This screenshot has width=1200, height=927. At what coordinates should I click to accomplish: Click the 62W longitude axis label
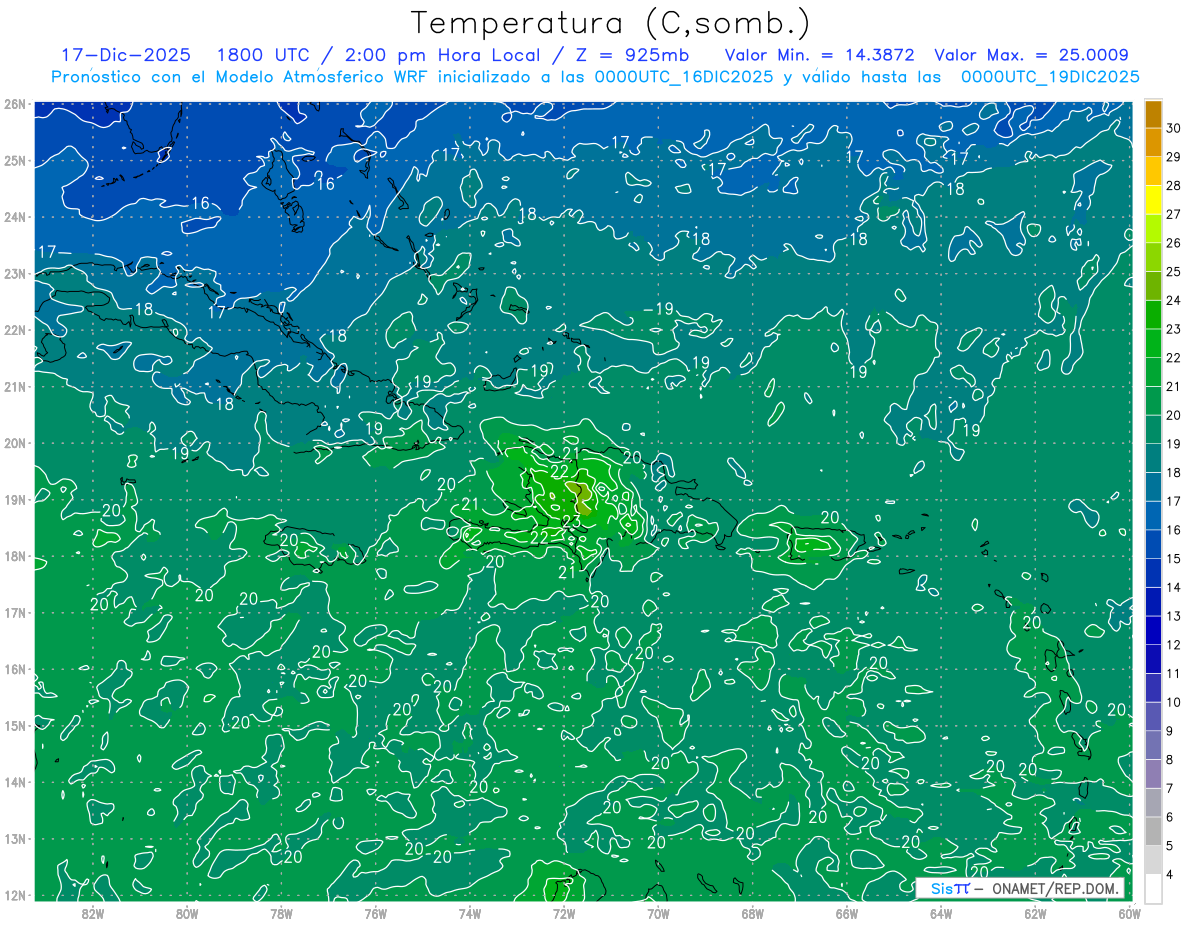click(1035, 912)
